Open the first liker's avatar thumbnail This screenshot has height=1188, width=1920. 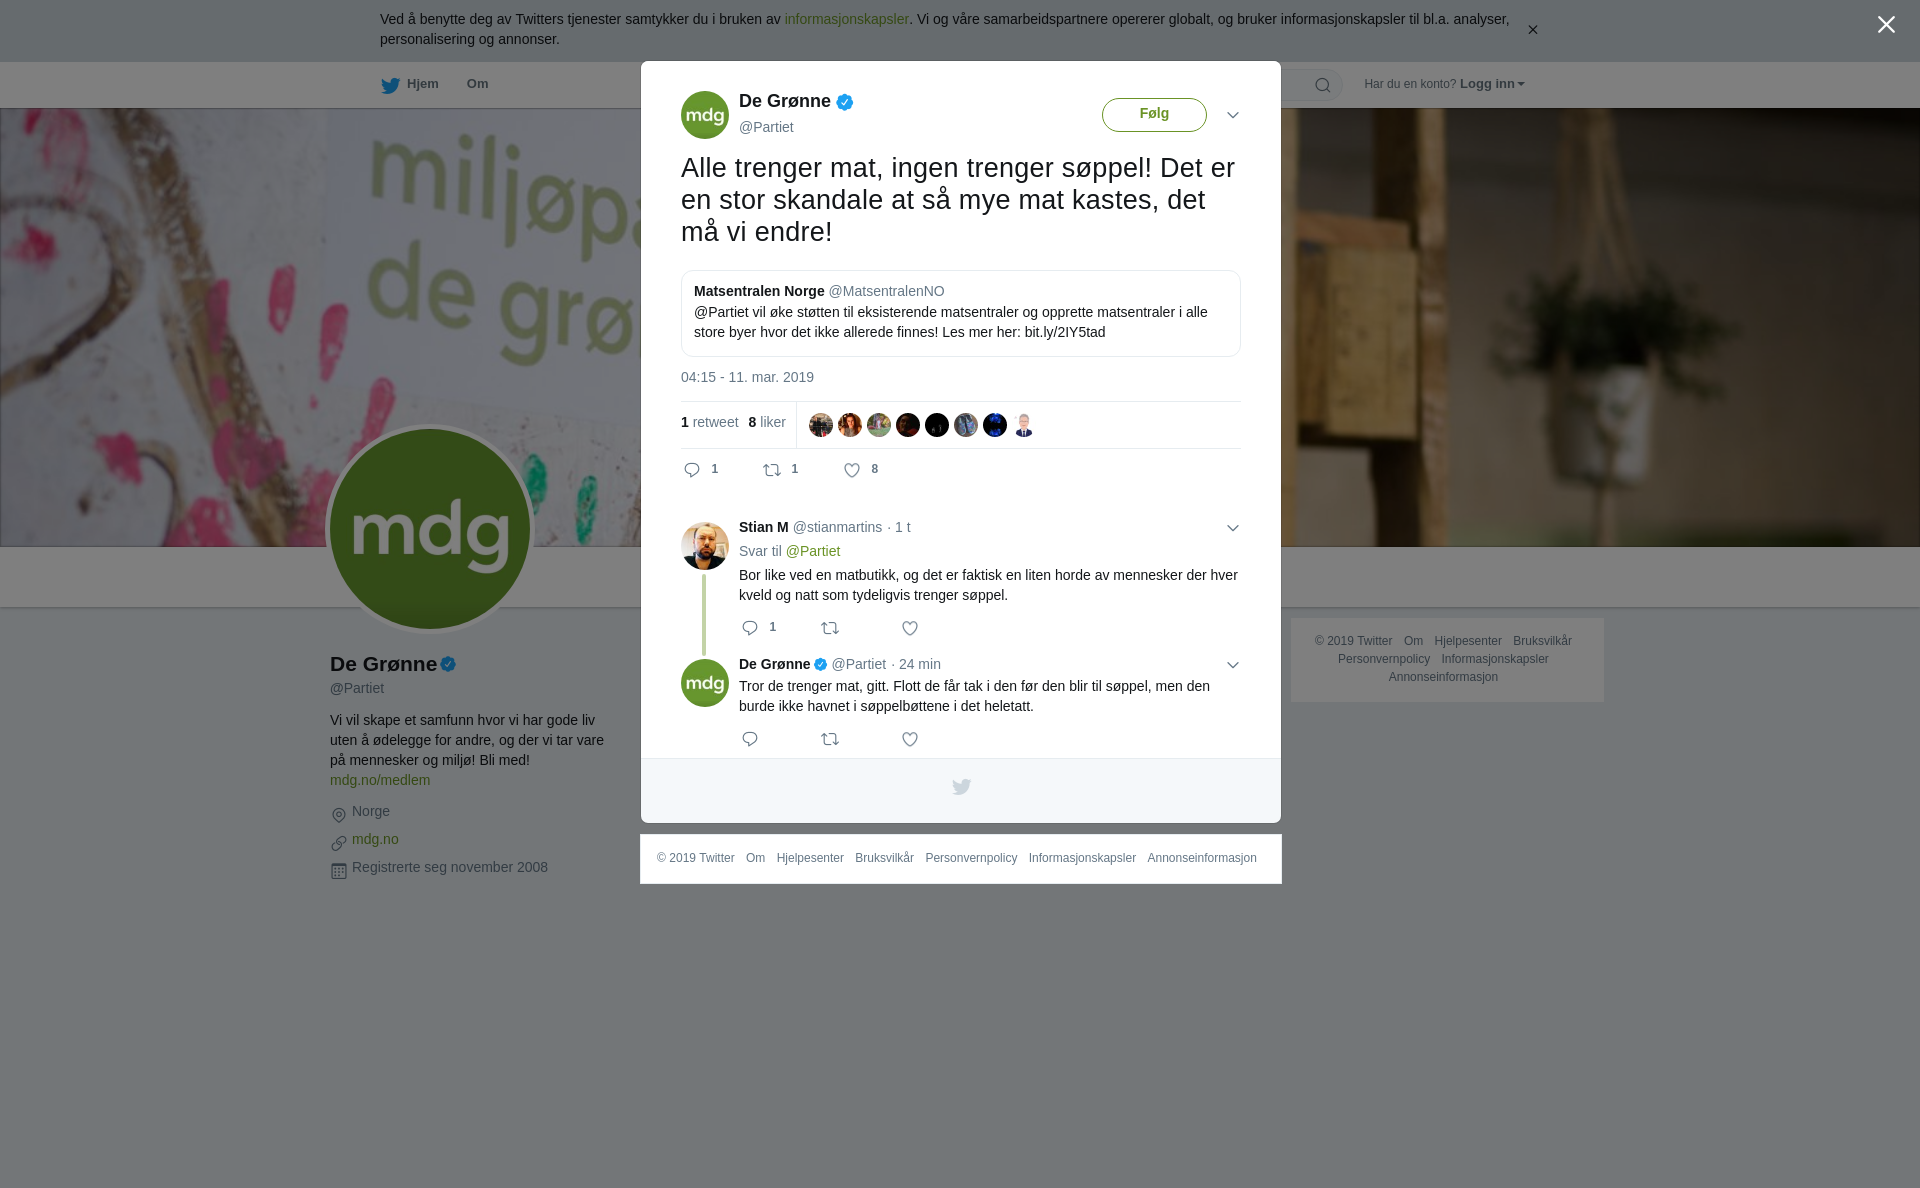pyautogui.click(x=821, y=425)
